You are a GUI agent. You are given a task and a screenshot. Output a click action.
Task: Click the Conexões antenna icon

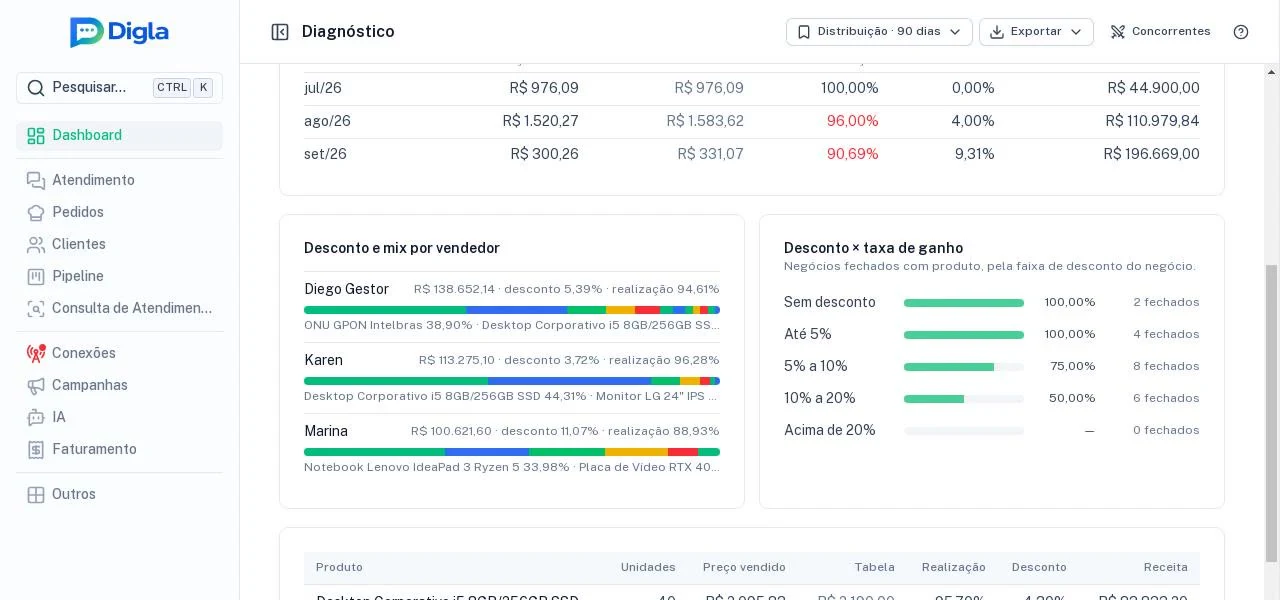click(36, 354)
